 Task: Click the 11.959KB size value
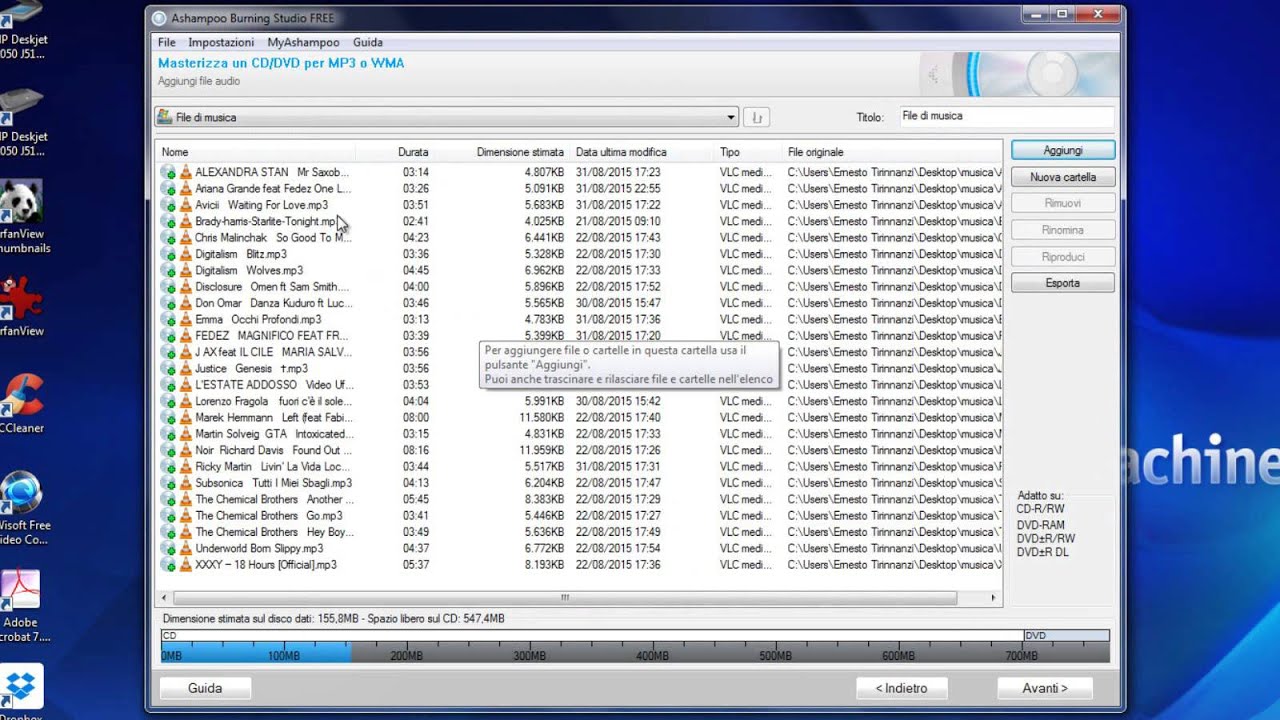click(x=542, y=450)
